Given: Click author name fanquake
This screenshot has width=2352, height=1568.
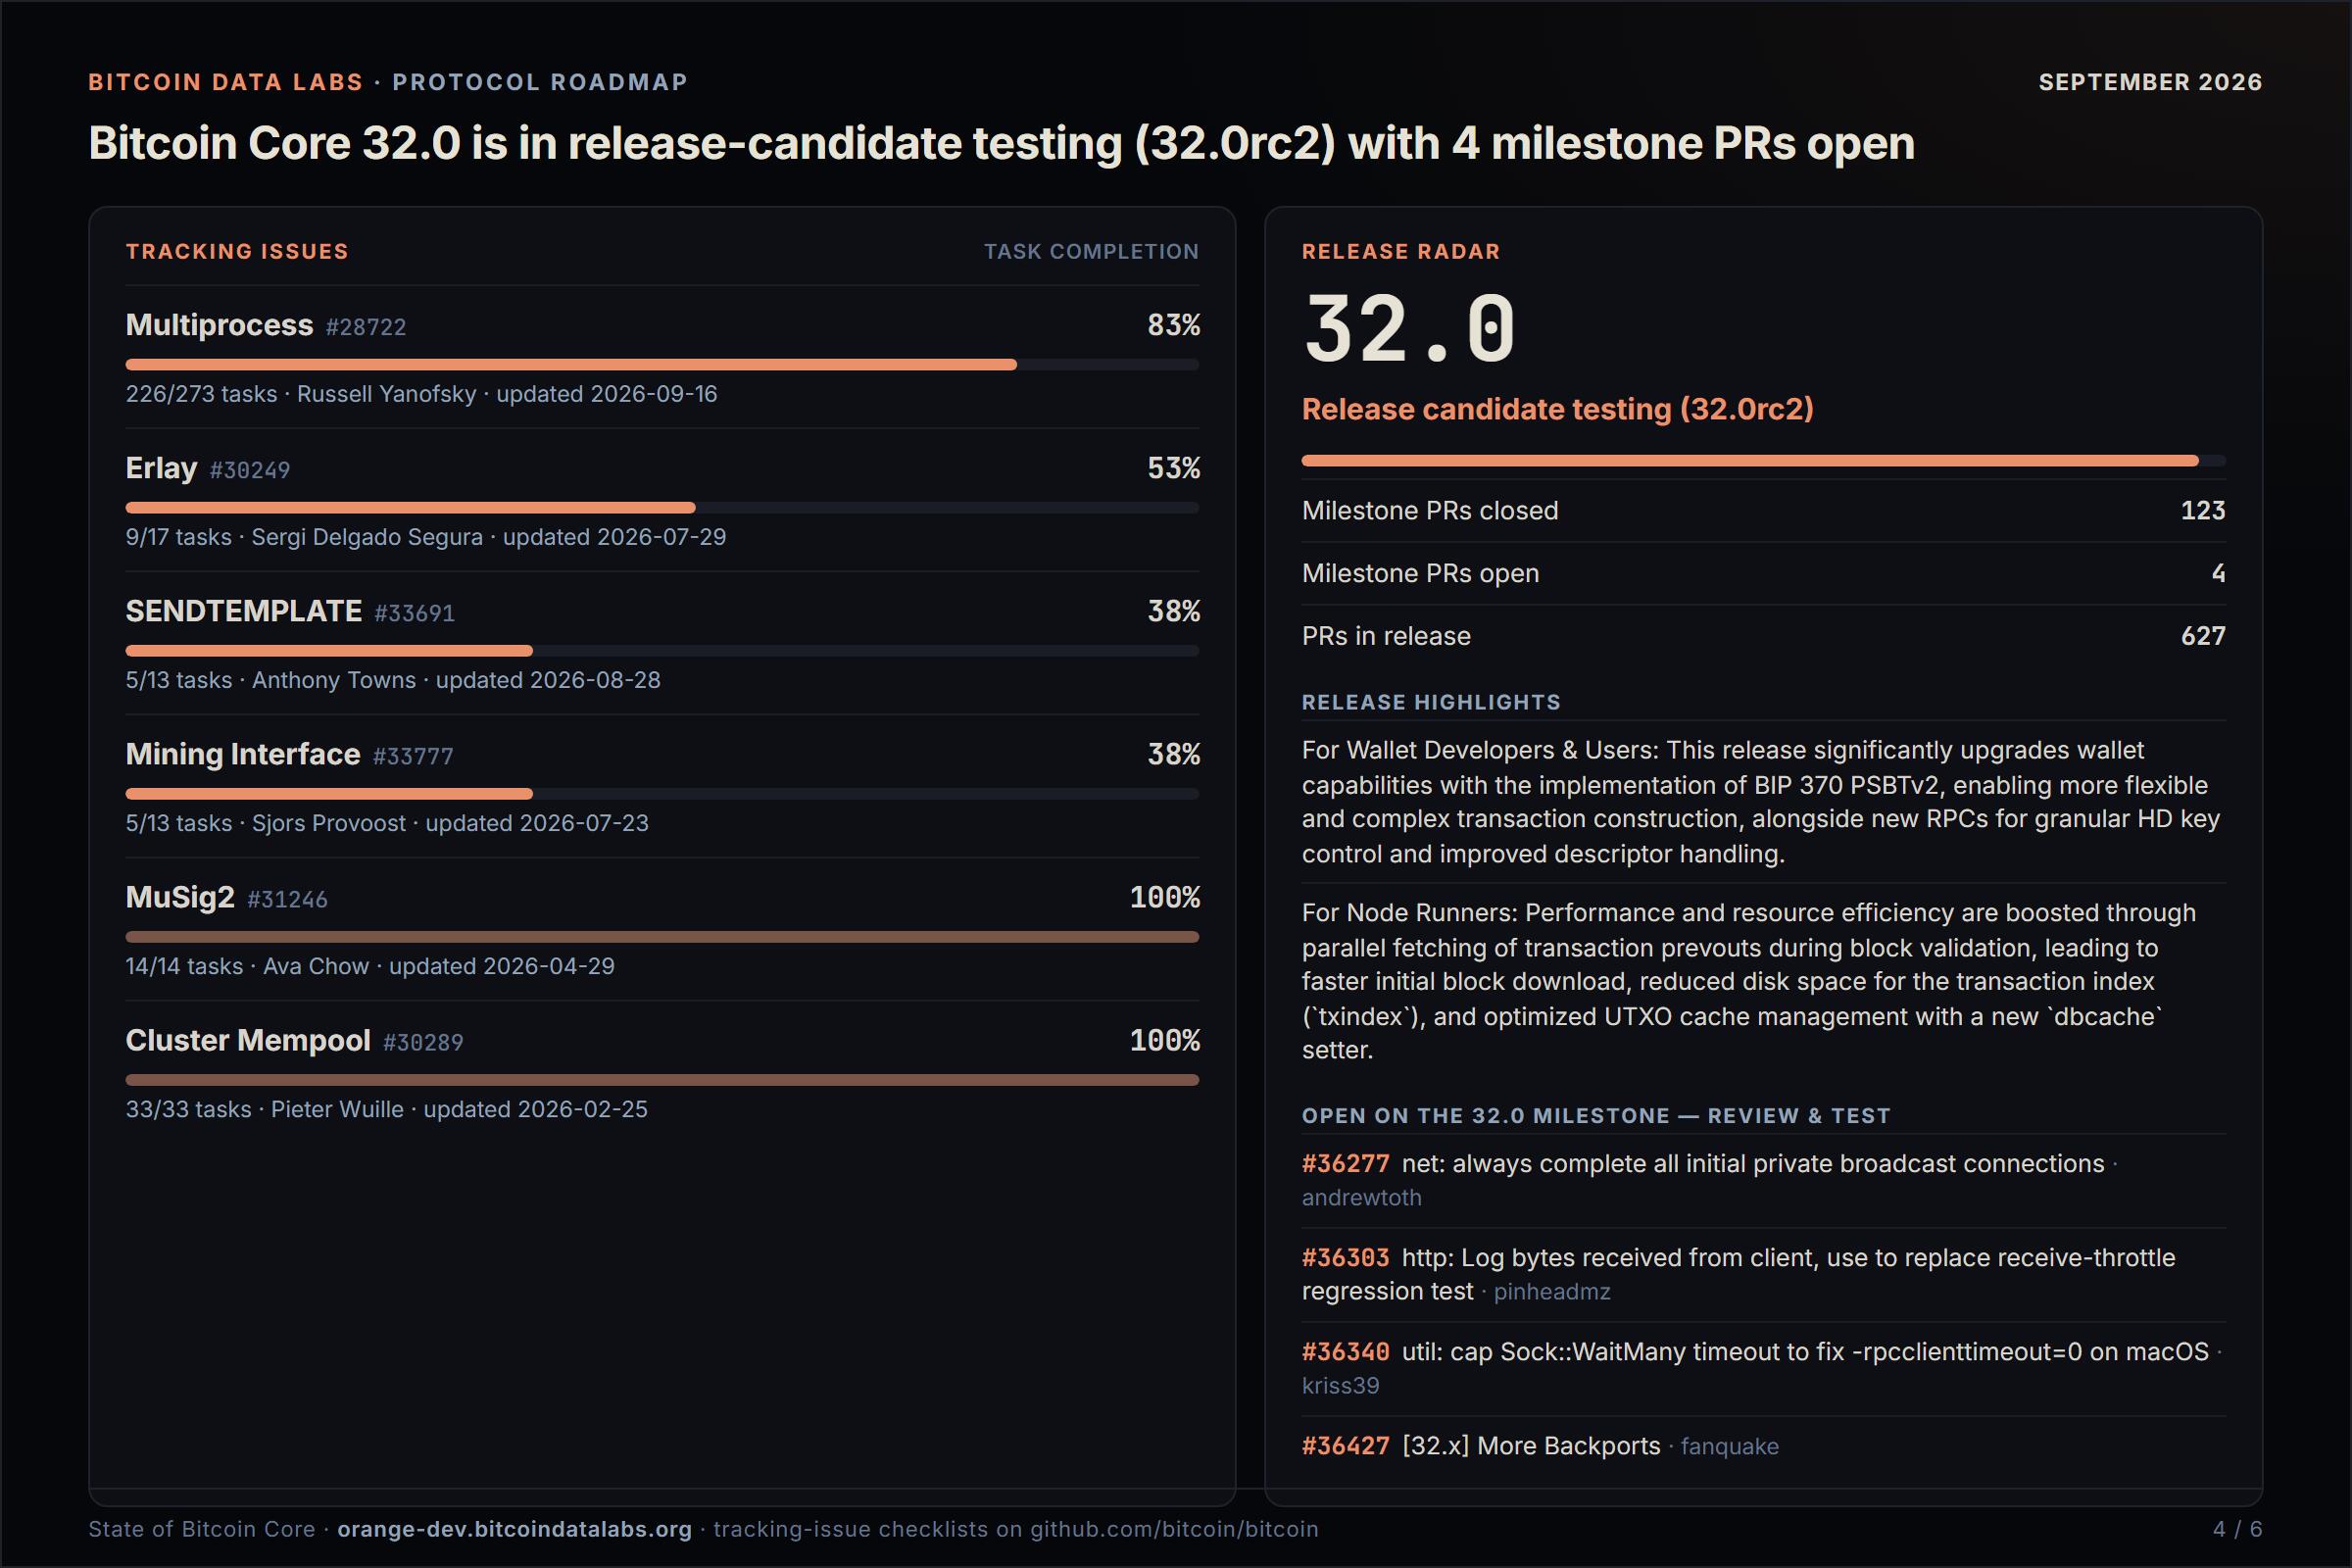Looking at the screenshot, I should (x=1729, y=1447).
